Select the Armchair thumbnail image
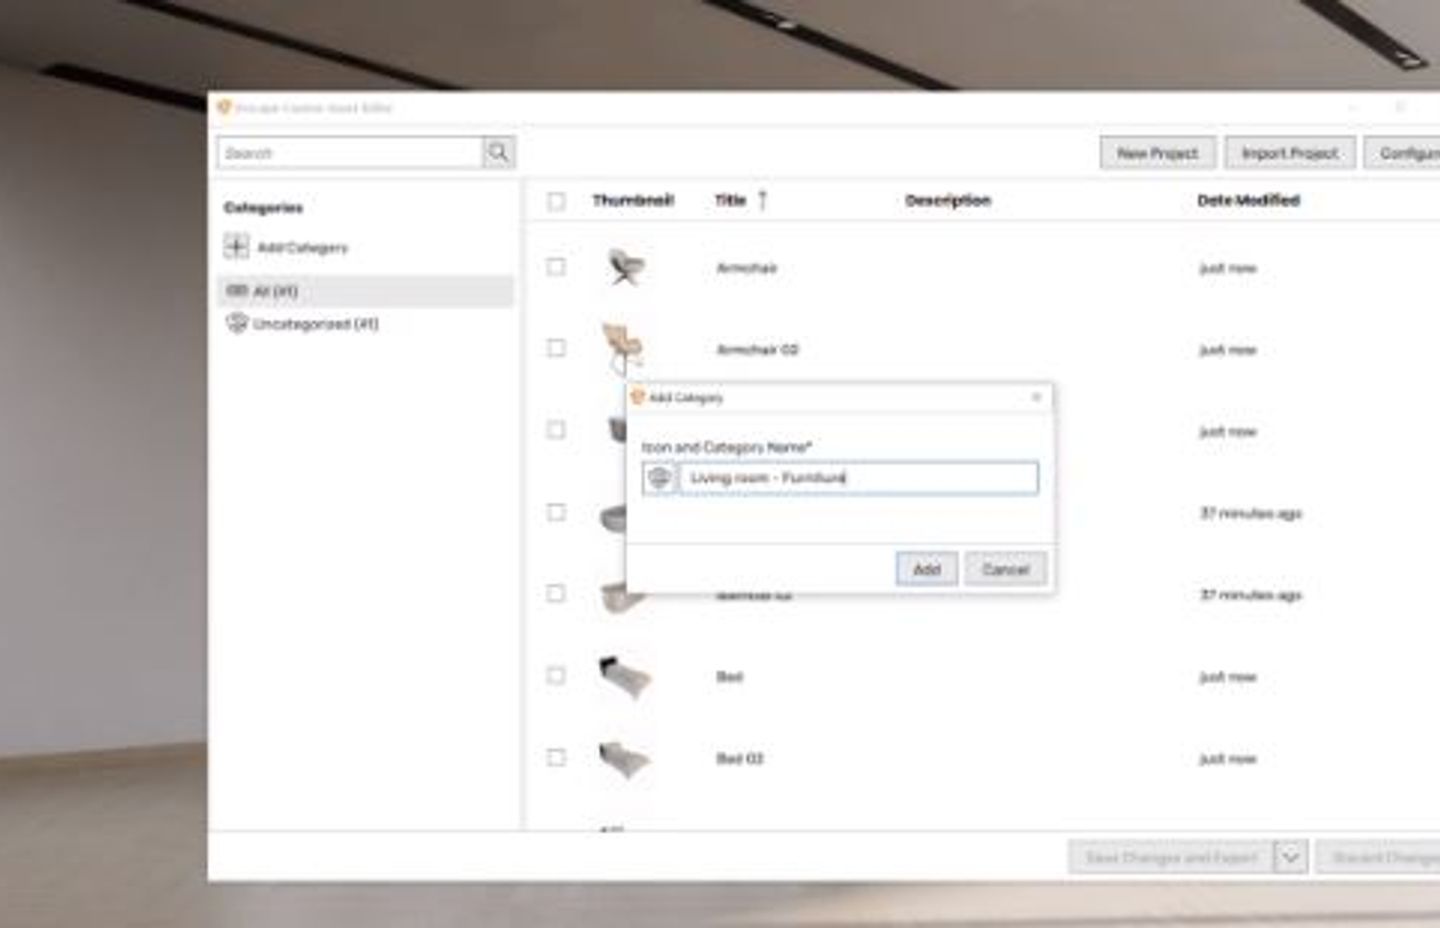The image size is (1440, 928). (628, 267)
